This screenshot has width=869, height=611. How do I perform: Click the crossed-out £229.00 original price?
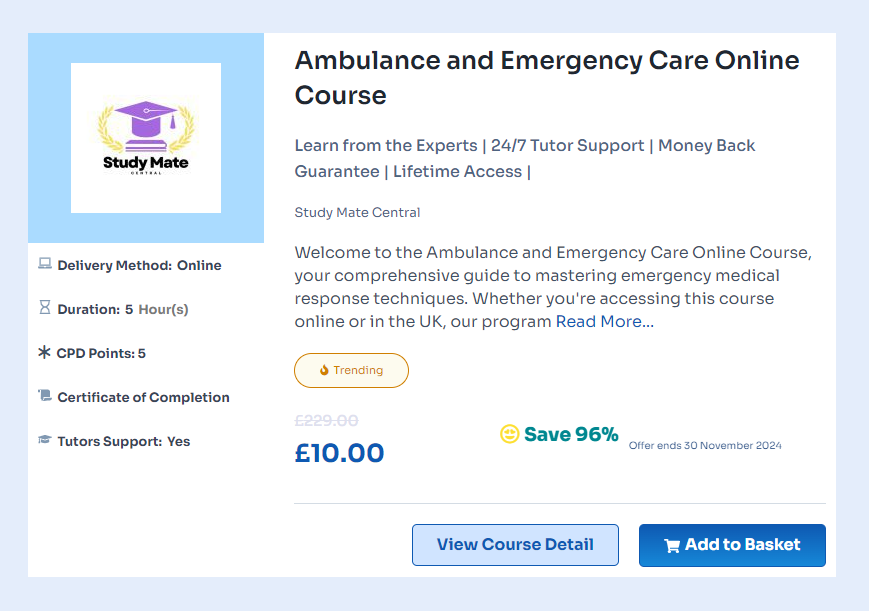[326, 421]
